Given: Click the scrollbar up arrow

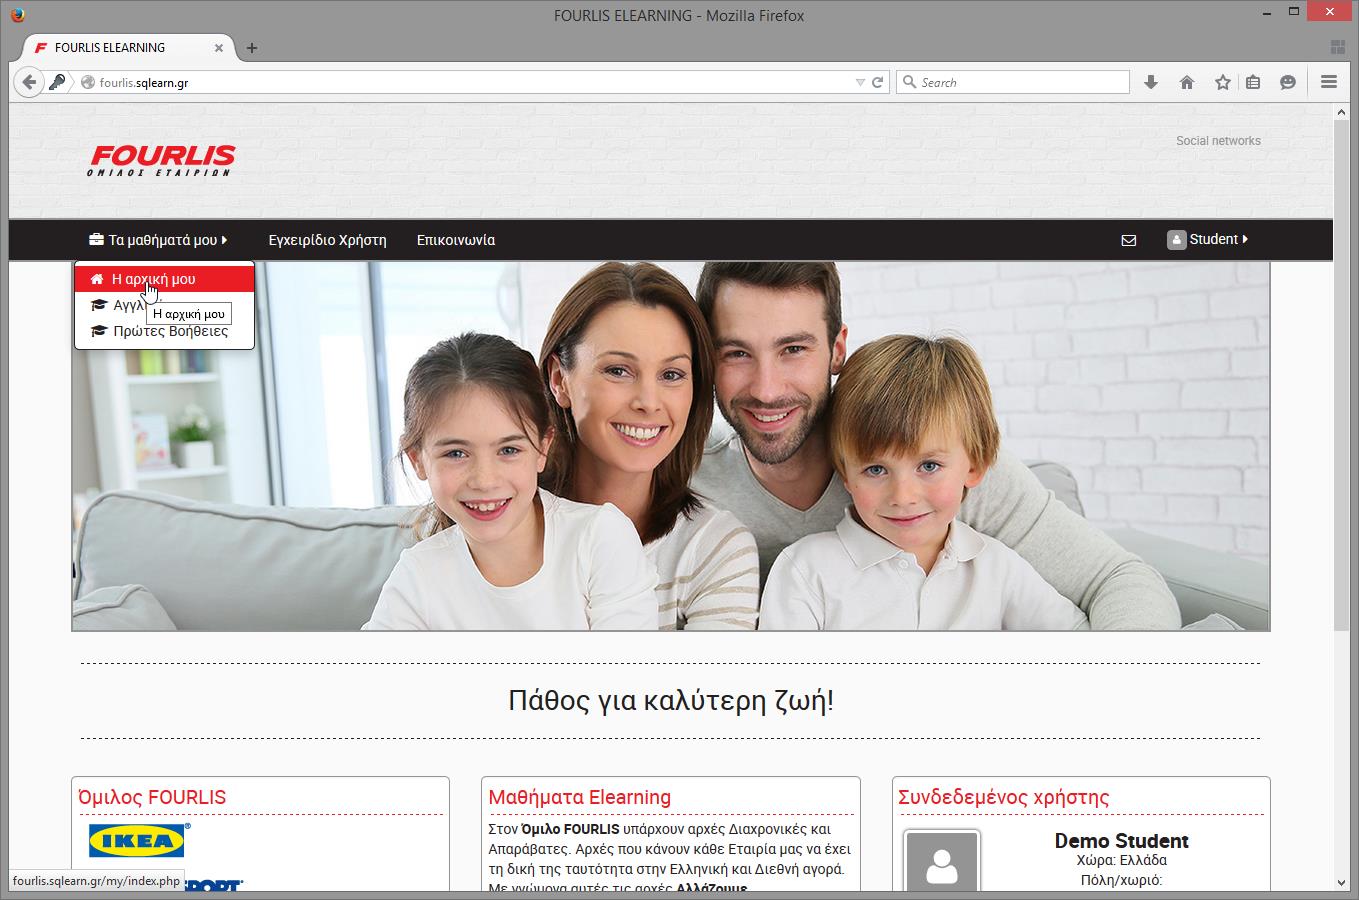Looking at the screenshot, I should point(1341,111).
